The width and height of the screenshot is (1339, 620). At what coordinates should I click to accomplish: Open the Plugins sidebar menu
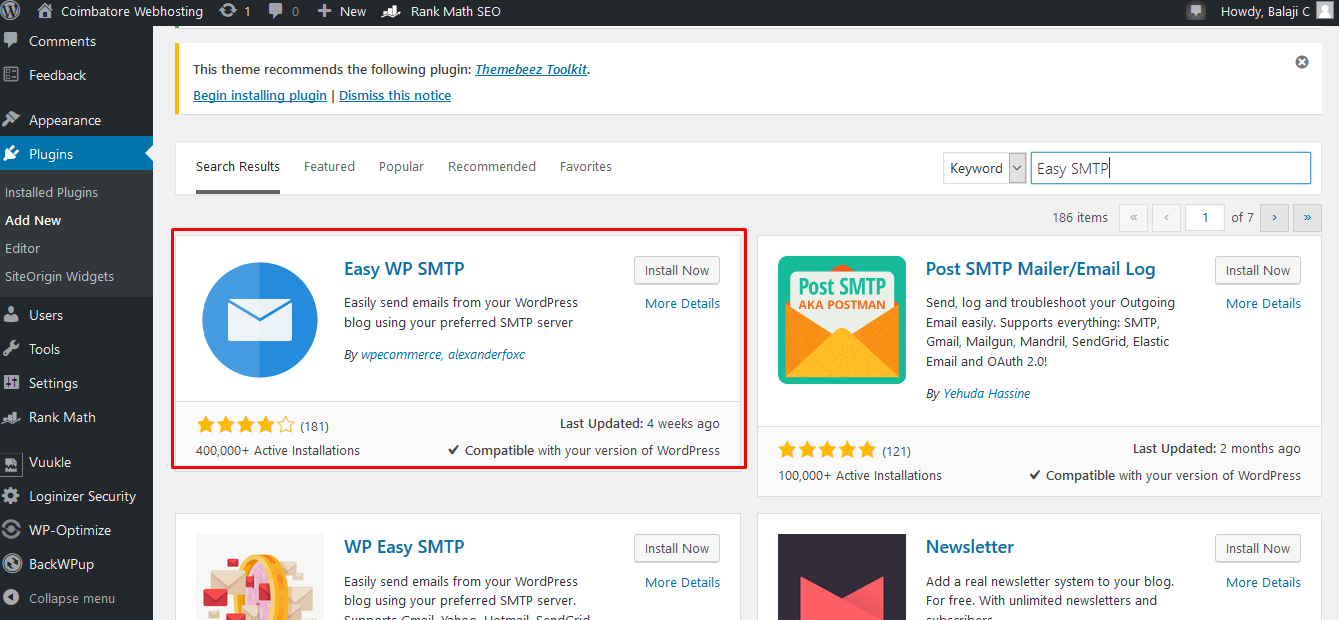click(76, 154)
